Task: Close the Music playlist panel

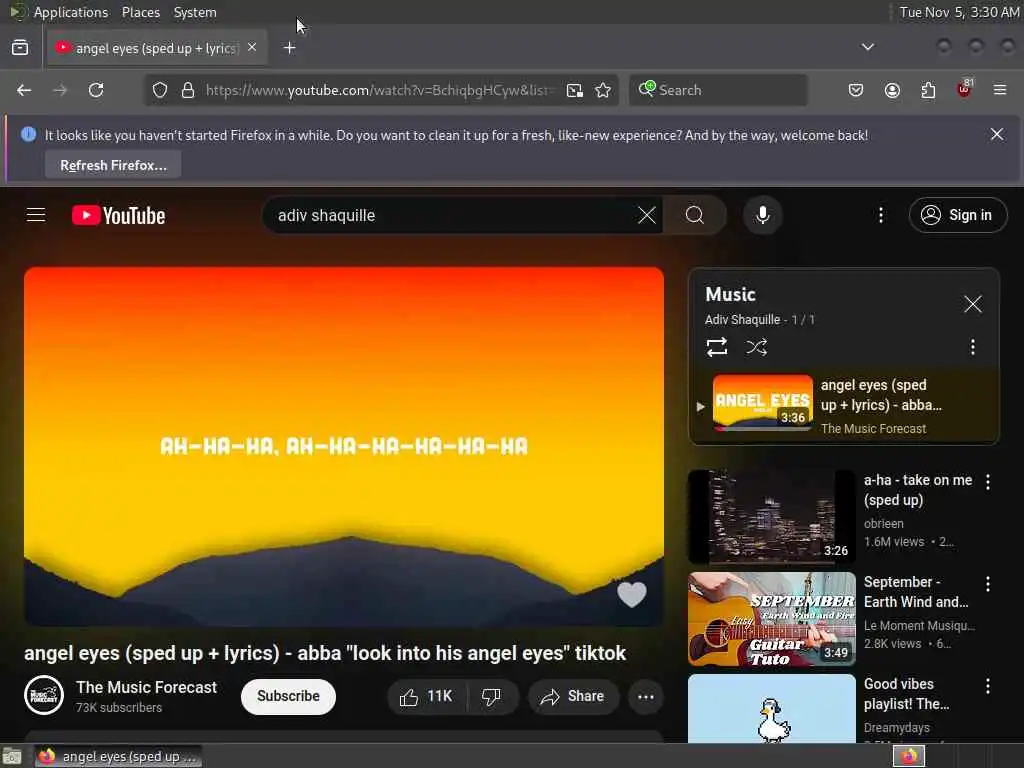Action: 972,304
